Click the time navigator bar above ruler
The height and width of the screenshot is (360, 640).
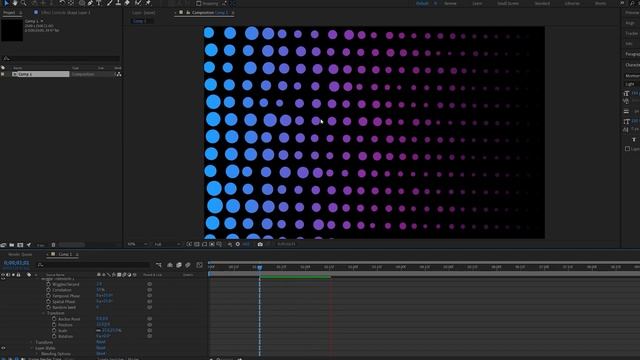coord(424,262)
